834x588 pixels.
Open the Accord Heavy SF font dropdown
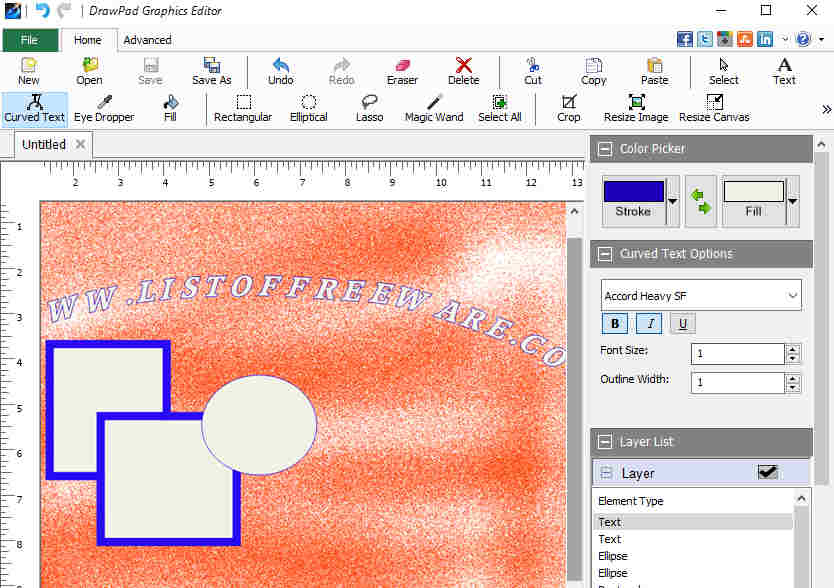pyautogui.click(x=701, y=295)
